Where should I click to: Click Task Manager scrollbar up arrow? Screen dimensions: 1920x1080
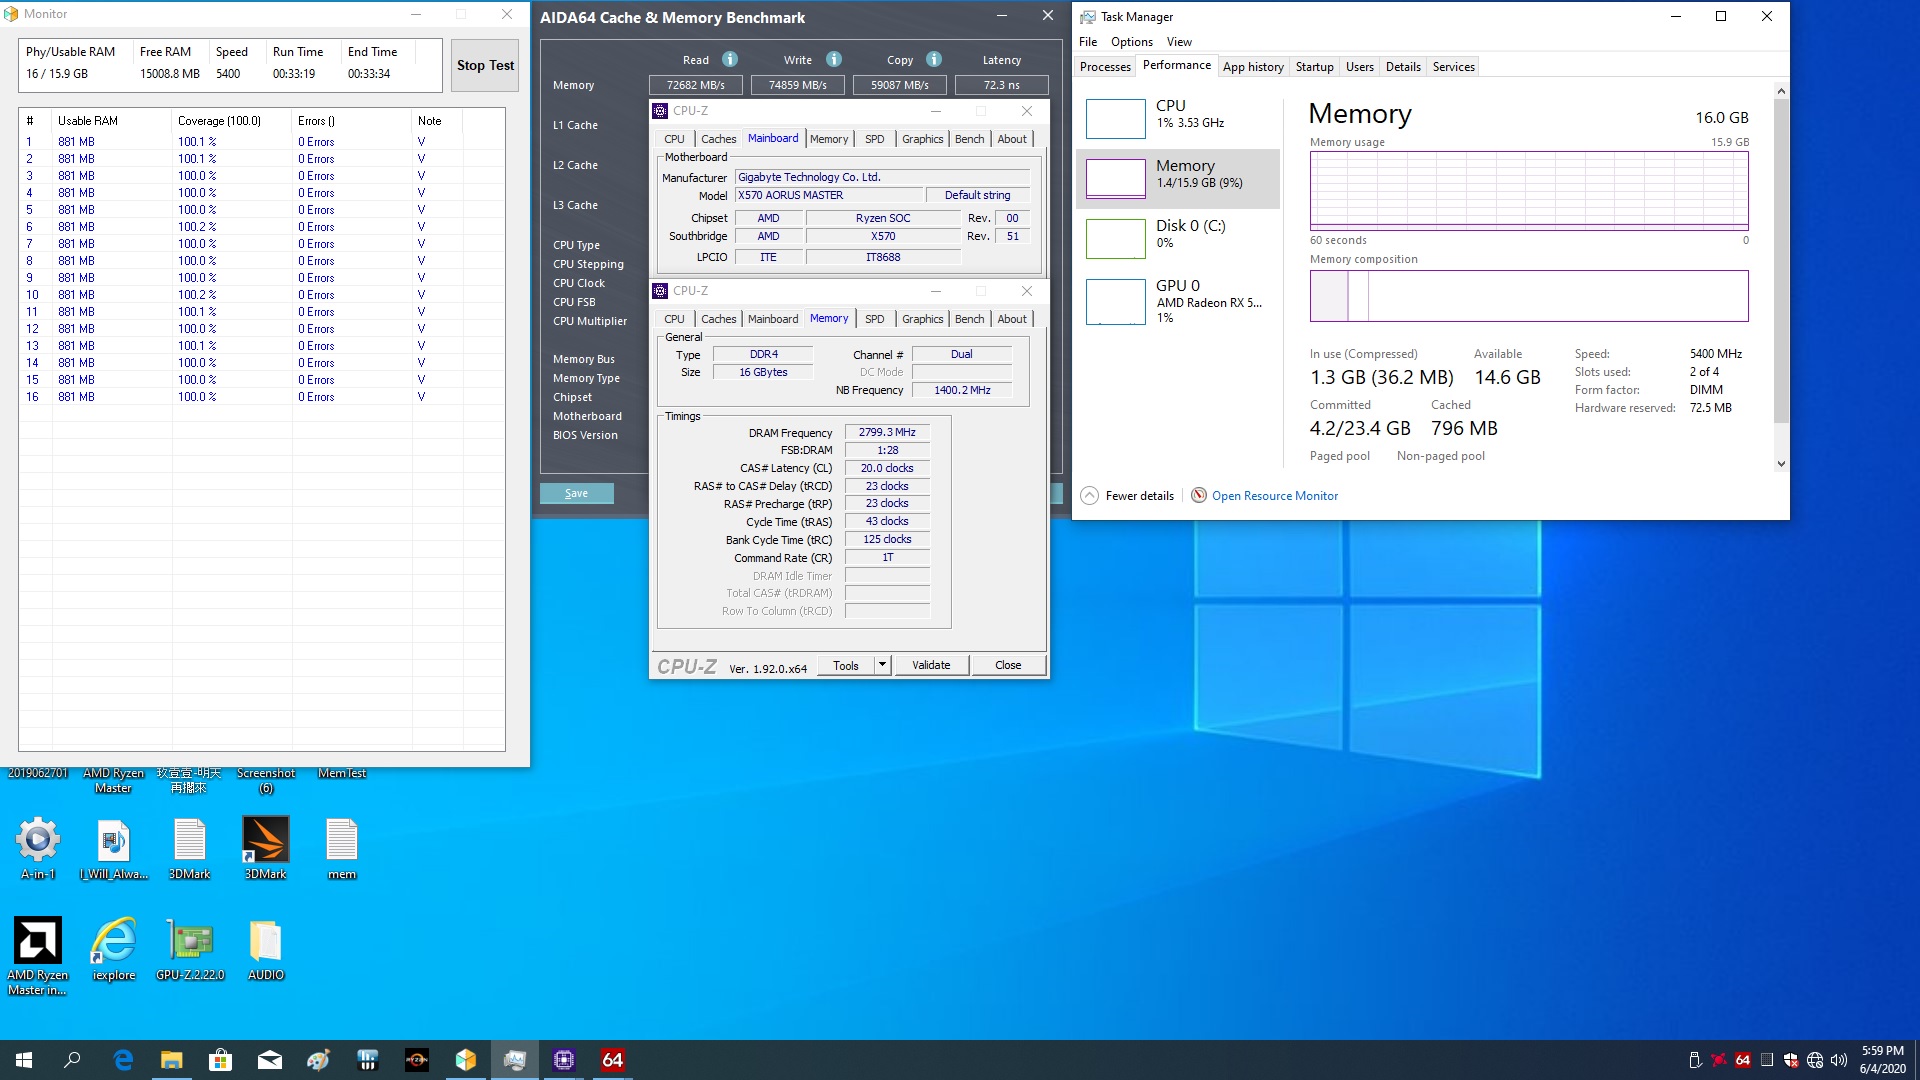(1781, 91)
